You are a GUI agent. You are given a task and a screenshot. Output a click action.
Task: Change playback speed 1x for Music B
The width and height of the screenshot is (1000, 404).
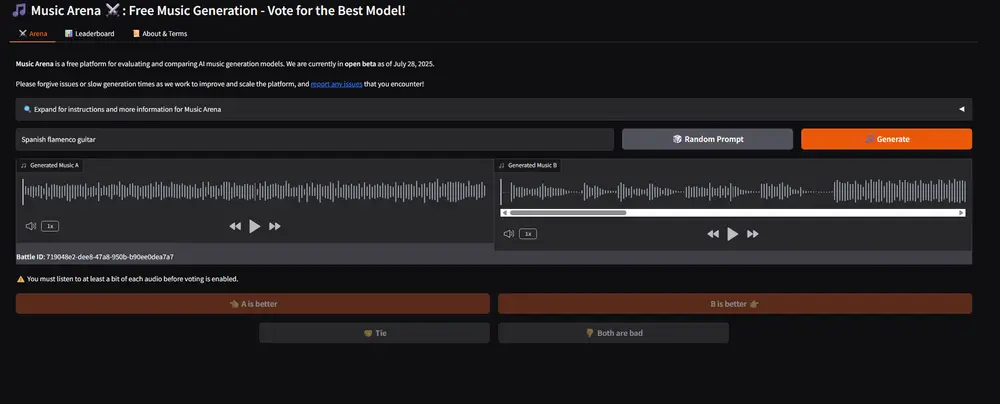coord(528,233)
